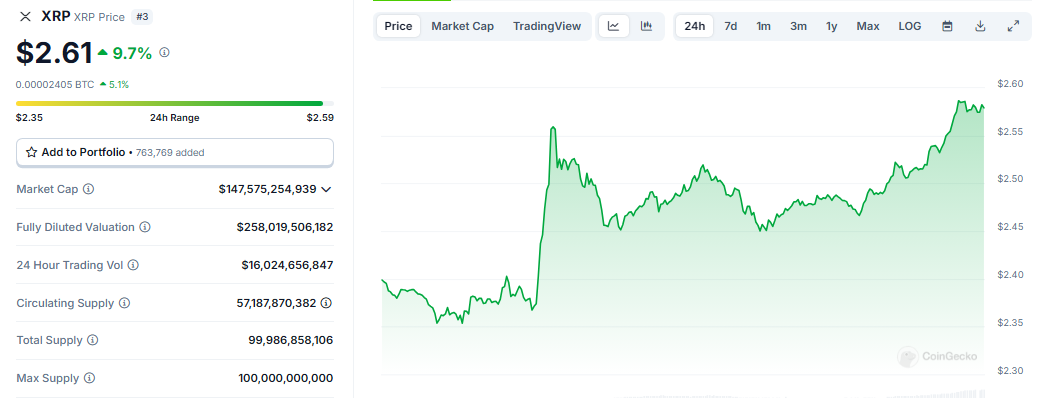Download chart data icon

point(980,26)
